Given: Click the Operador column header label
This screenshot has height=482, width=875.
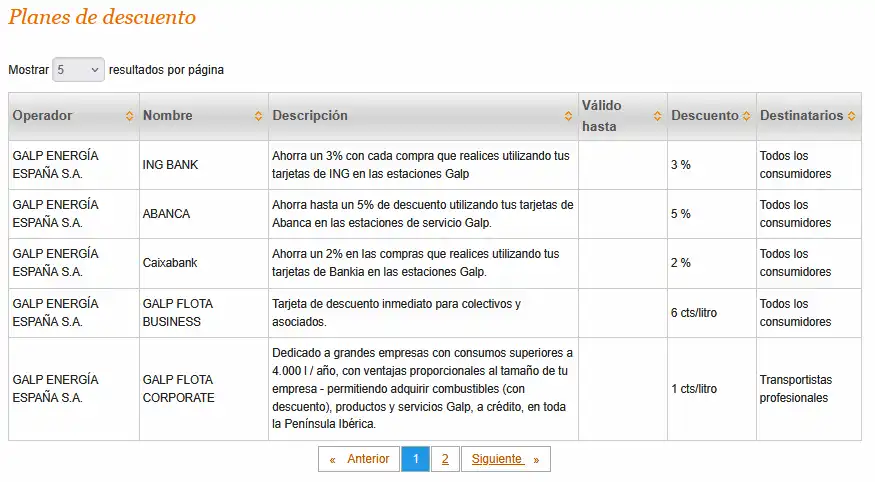Looking at the screenshot, I should (x=42, y=115).
